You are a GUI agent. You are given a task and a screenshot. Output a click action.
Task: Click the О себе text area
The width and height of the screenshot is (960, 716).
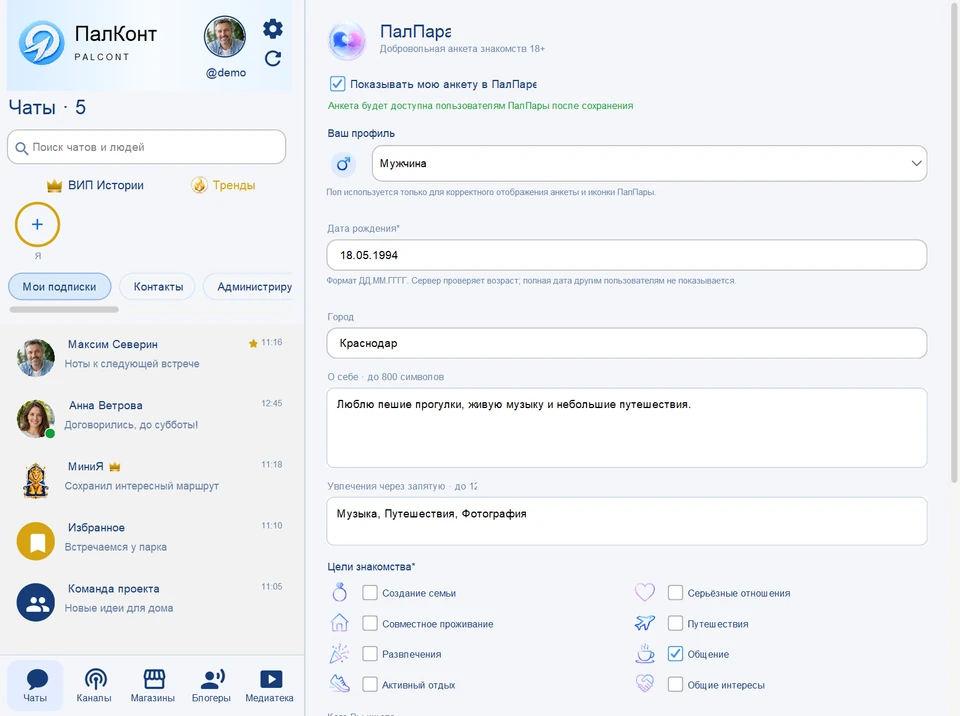tap(626, 428)
